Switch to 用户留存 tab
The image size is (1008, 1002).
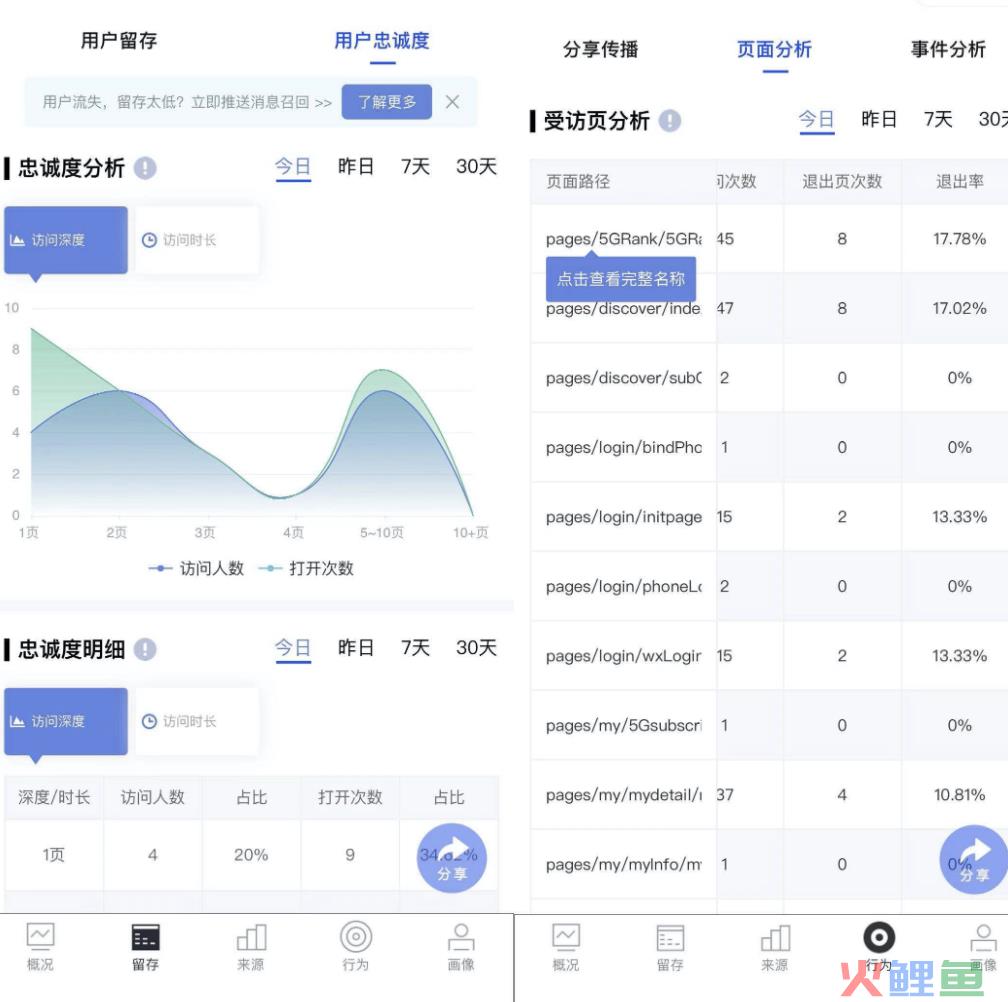[x=119, y=41]
